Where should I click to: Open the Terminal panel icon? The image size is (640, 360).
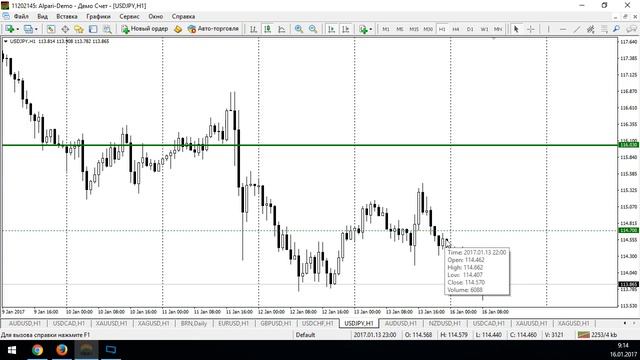93,29
